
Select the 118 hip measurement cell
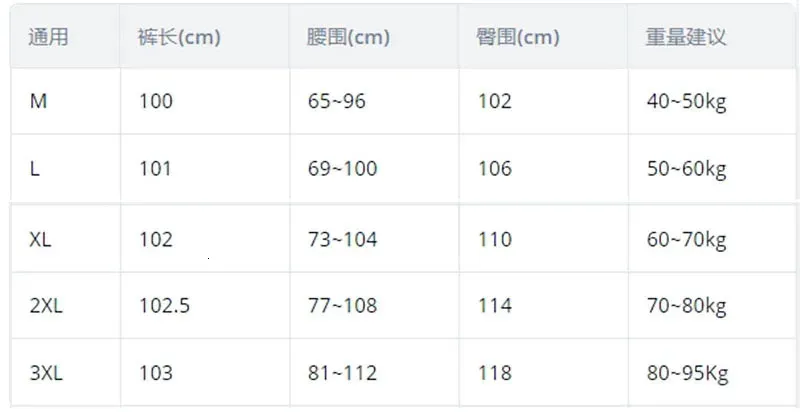click(494, 373)
